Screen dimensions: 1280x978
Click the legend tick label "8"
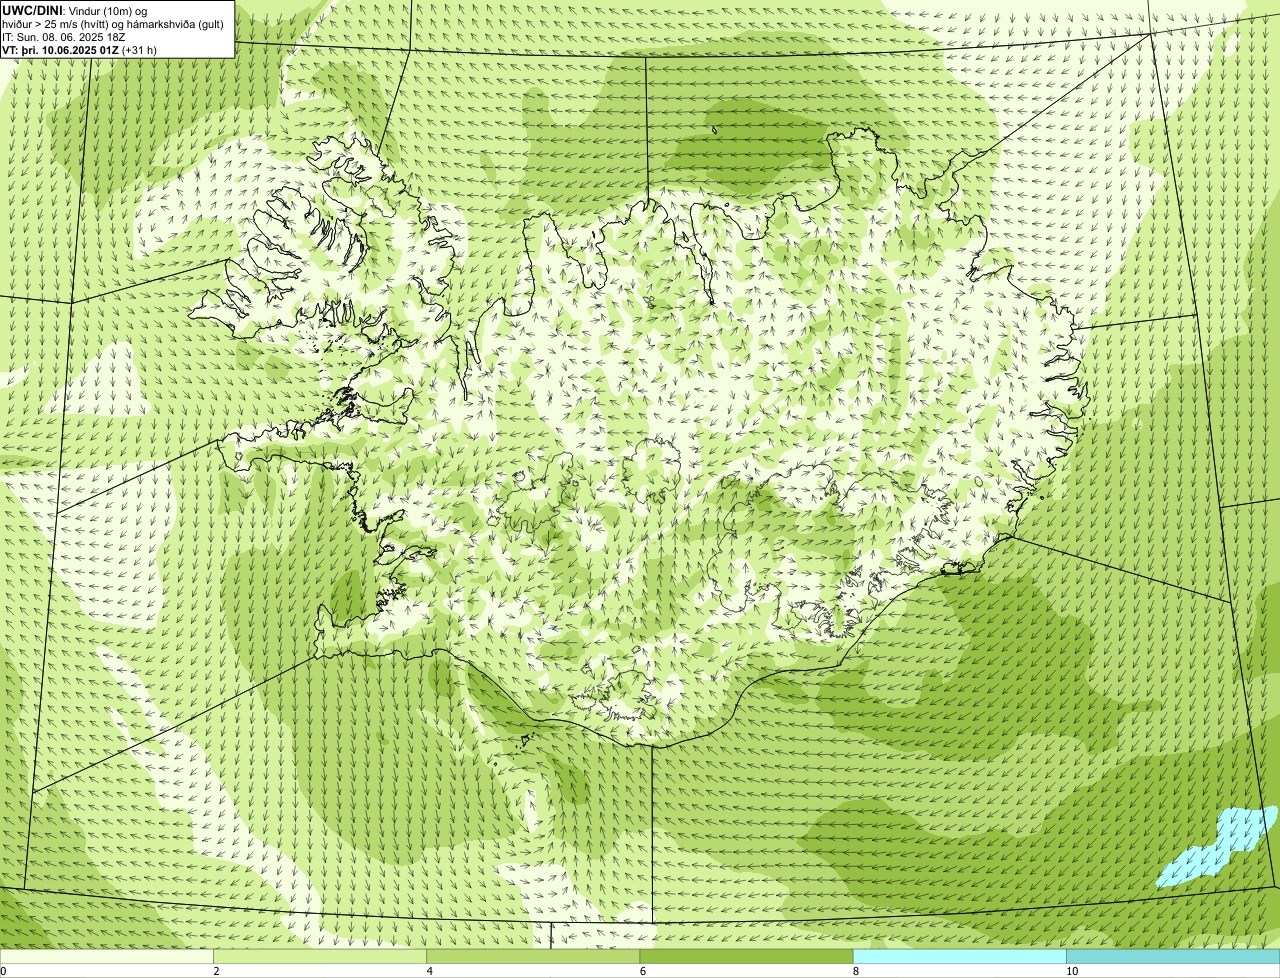[x=856, y=971]
